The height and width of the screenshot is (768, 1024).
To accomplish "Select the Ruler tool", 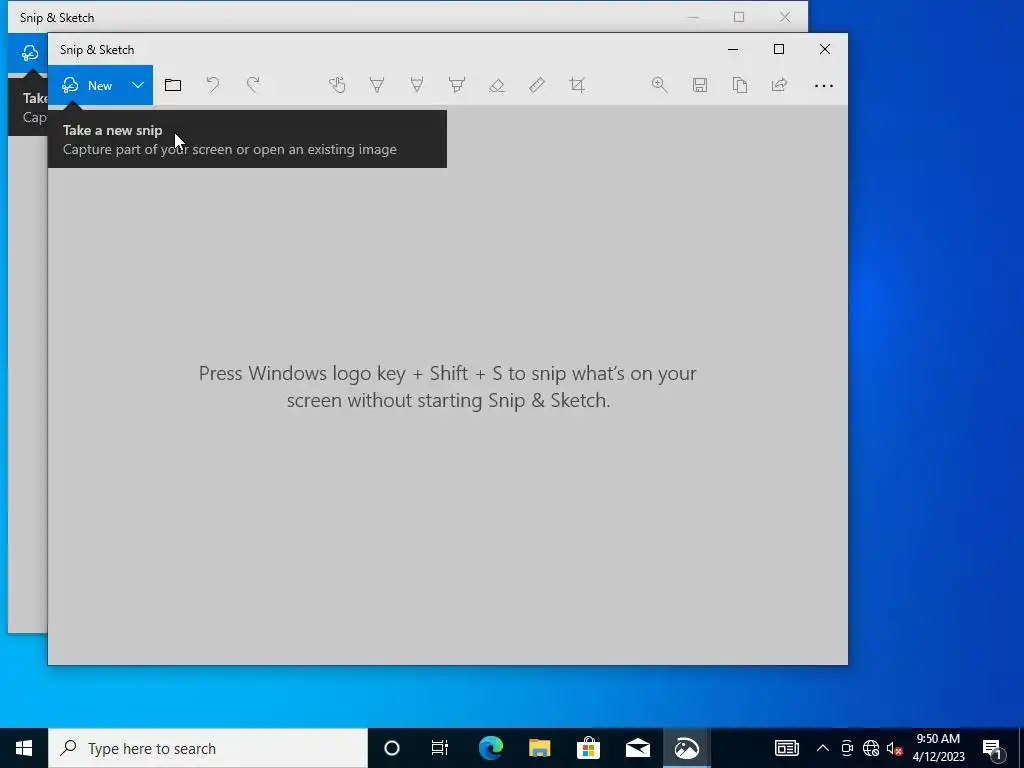I will (x=537, y=85).
